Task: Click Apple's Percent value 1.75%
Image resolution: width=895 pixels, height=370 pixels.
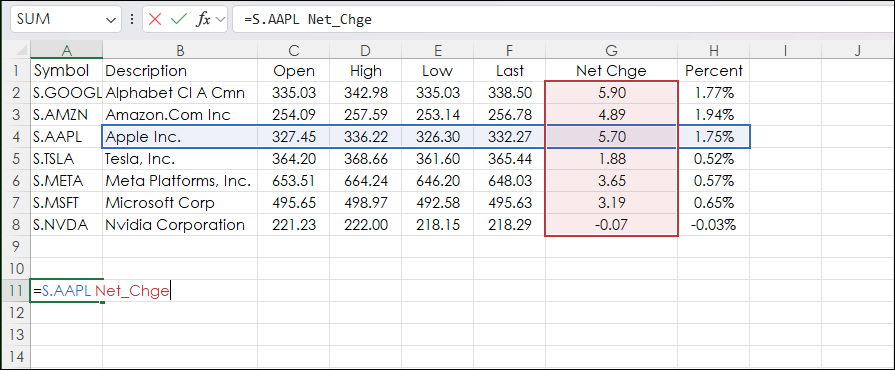Action: click(x=713, y=137)
